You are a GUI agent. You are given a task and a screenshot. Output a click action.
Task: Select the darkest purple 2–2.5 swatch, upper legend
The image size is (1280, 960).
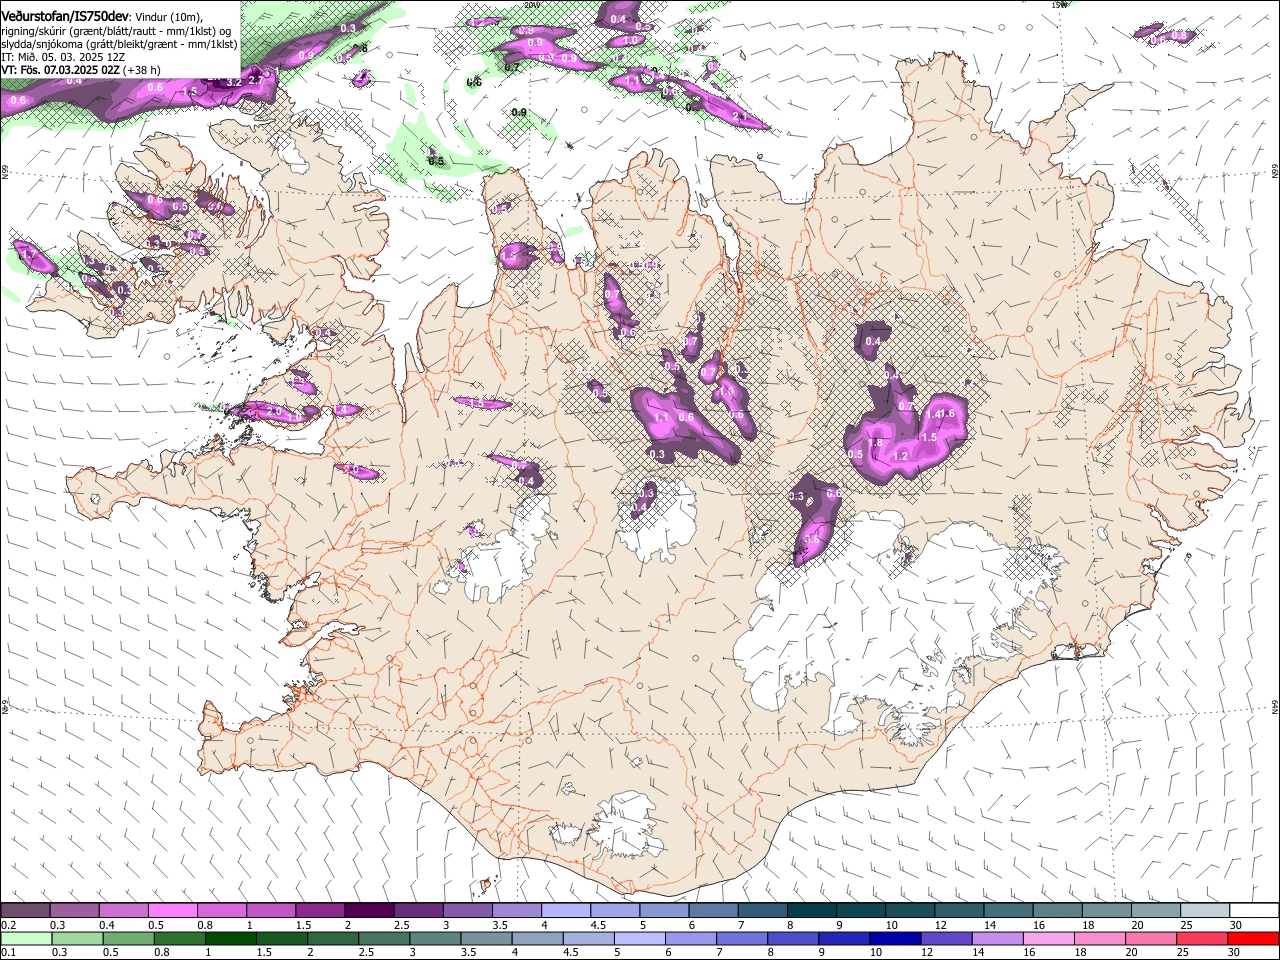368,910
